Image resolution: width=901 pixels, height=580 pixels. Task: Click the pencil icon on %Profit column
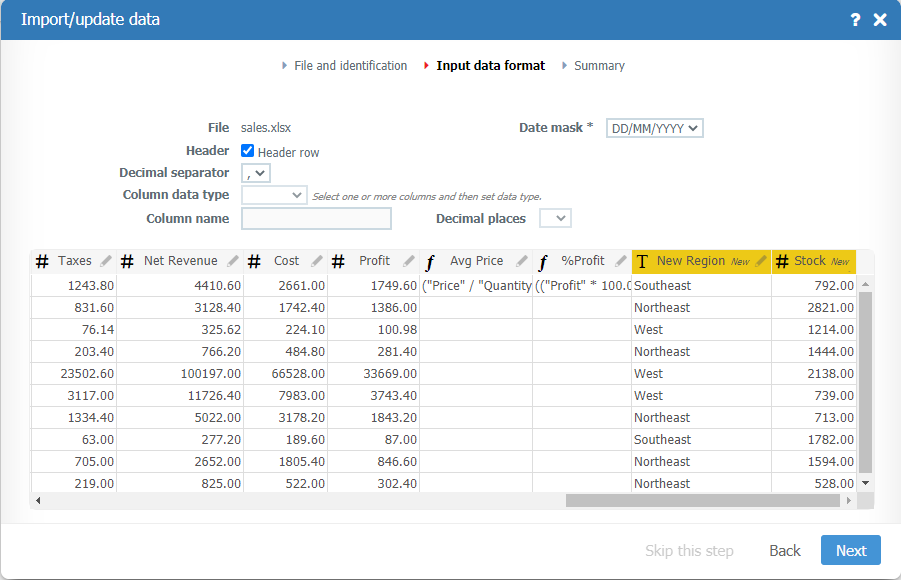[x=620, y=261]
